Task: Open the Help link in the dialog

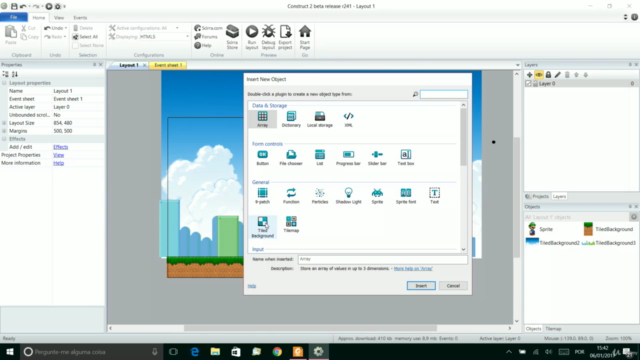Action: 252,286
